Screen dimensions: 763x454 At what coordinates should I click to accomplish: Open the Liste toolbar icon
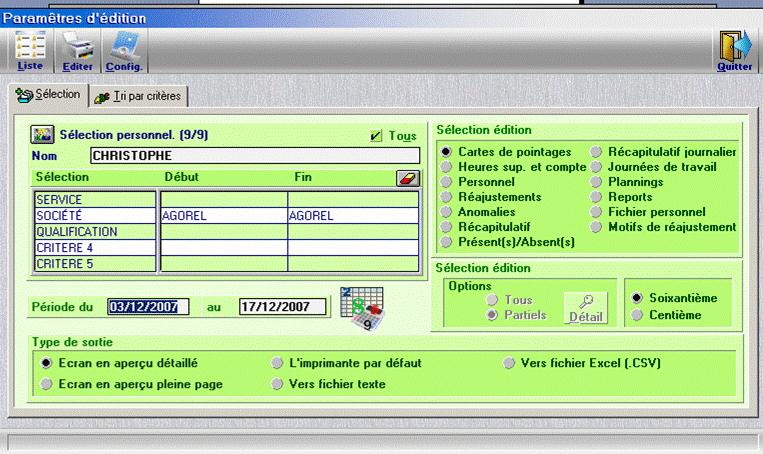(30, 51)
